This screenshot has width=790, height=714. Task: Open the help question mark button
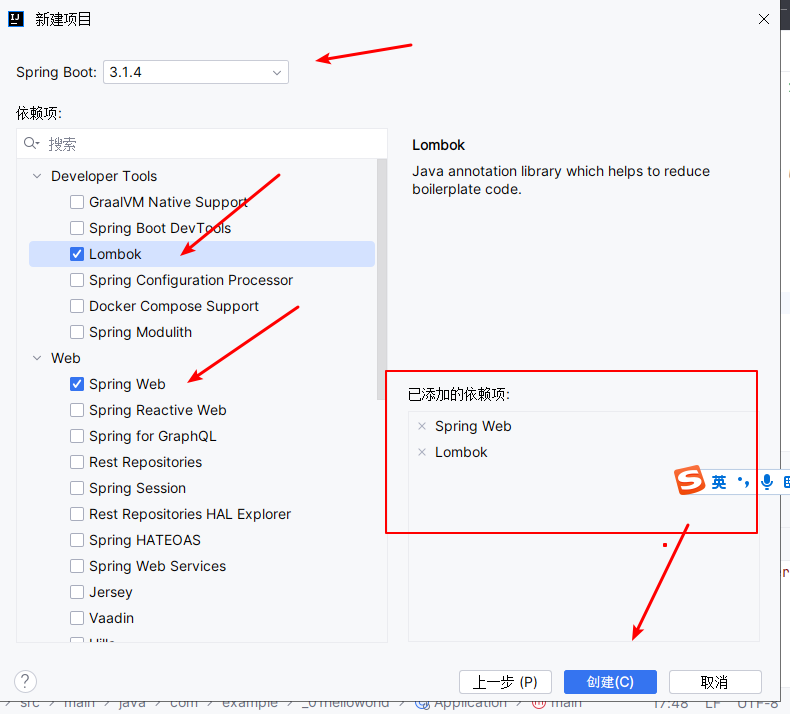(x=26, y=681)
